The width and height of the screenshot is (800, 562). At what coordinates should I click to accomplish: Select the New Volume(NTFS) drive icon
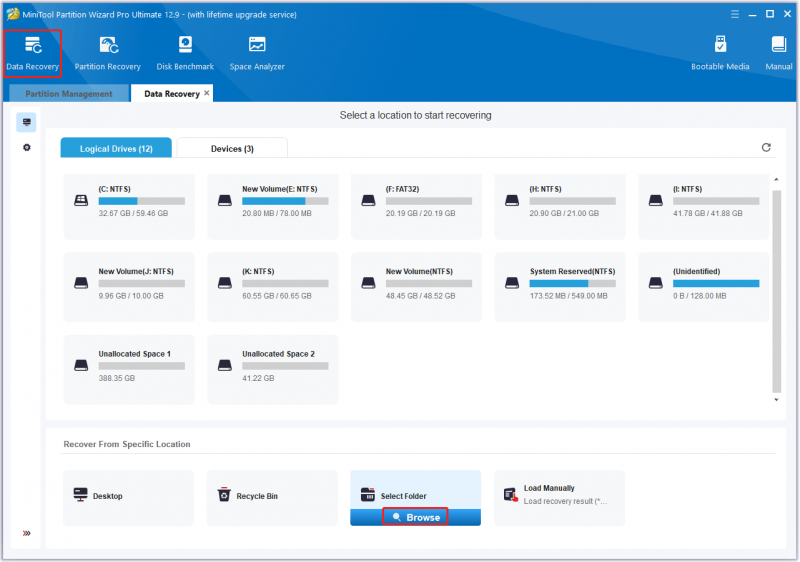pyautogui.click(x=368, y=283)
